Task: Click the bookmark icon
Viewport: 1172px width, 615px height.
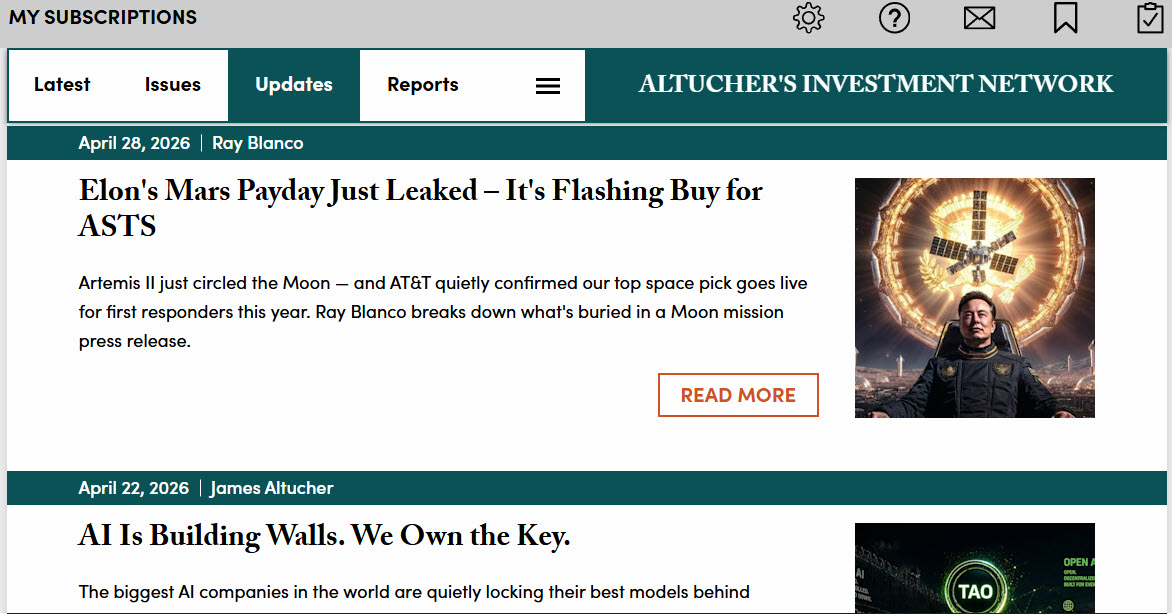Action: pyautogui.click(x=1066, y=18)
